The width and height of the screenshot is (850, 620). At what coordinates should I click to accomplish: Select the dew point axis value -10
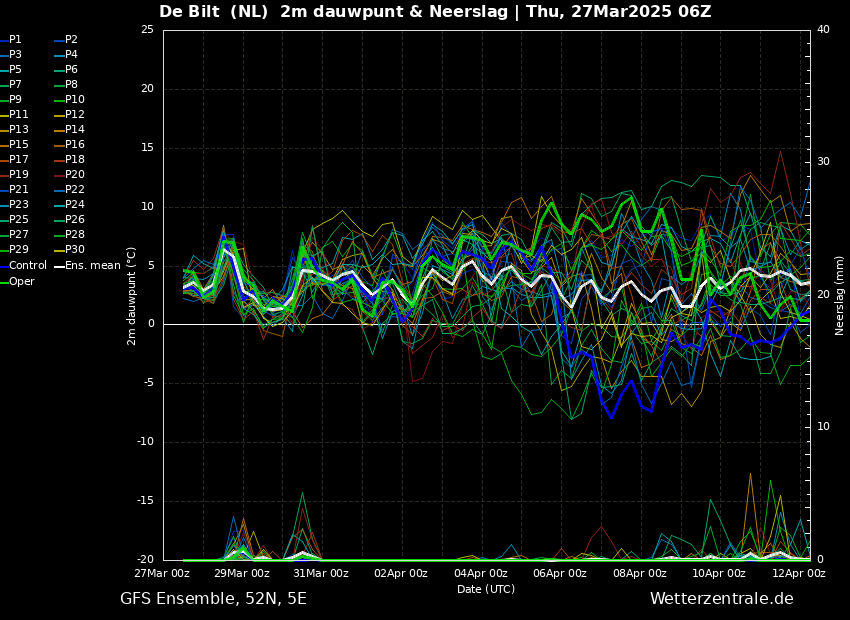(146, 442)
